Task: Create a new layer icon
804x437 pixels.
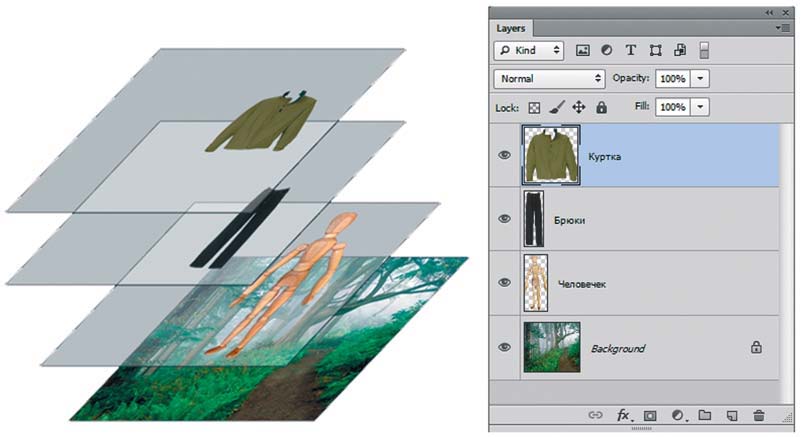Action: [733, 415]
